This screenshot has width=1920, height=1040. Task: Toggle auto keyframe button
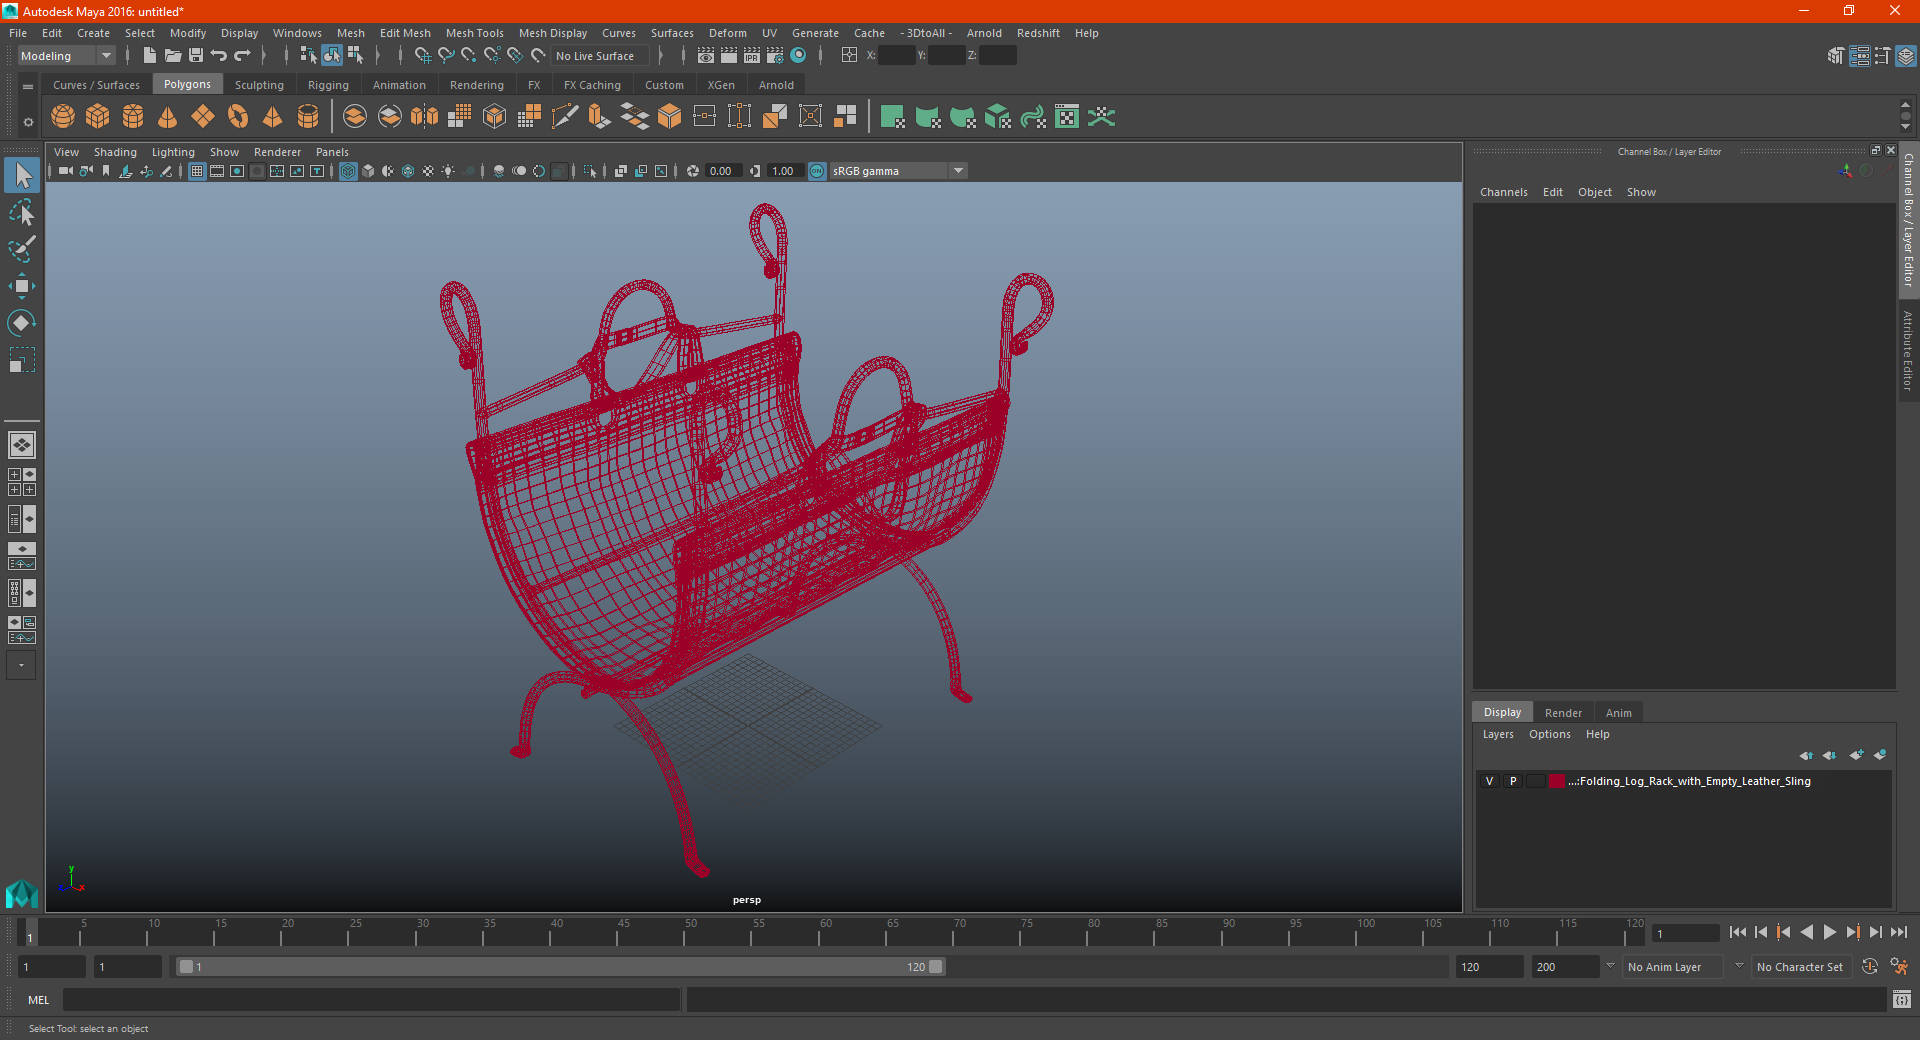pyautogui.click(x=1870, y=967)
